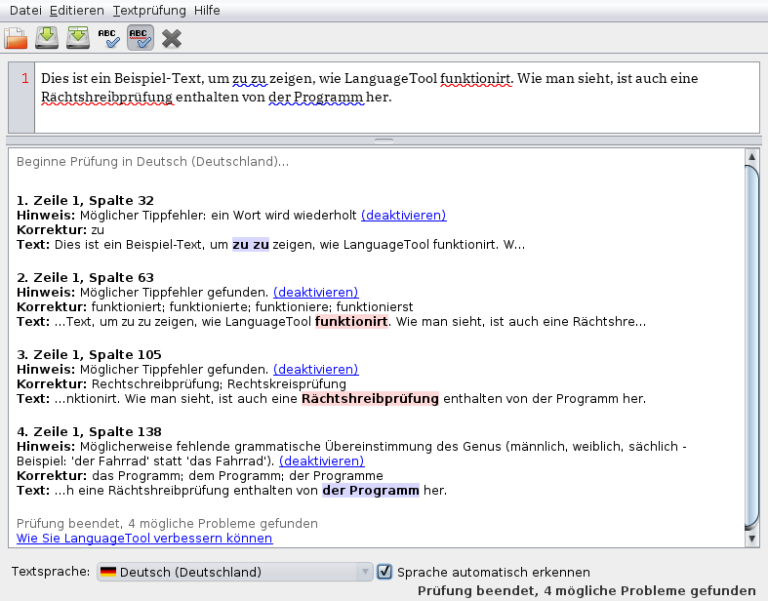The width and height of the screenshot is (768, 601).
Task: Click underlined 'zu zu' in editor text
Action: tap(250, 78)
